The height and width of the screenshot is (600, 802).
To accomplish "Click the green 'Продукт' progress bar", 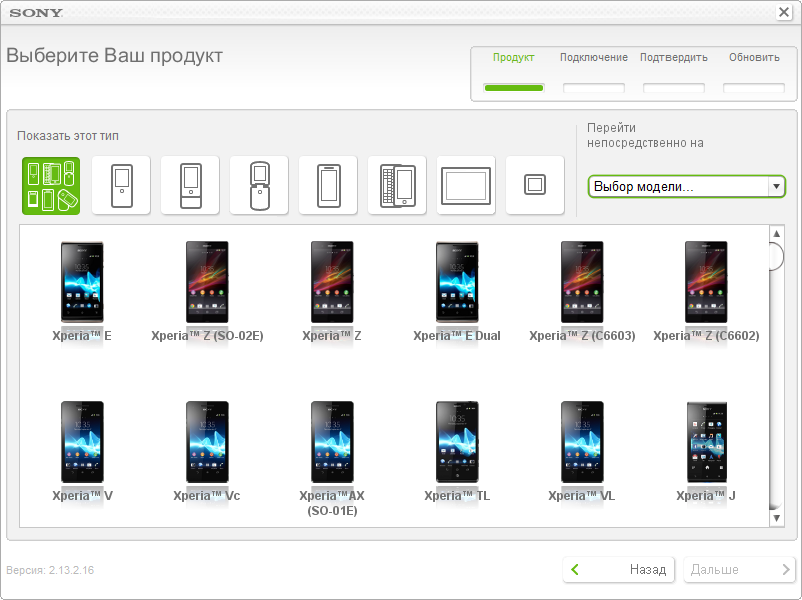I will (514, 88).
